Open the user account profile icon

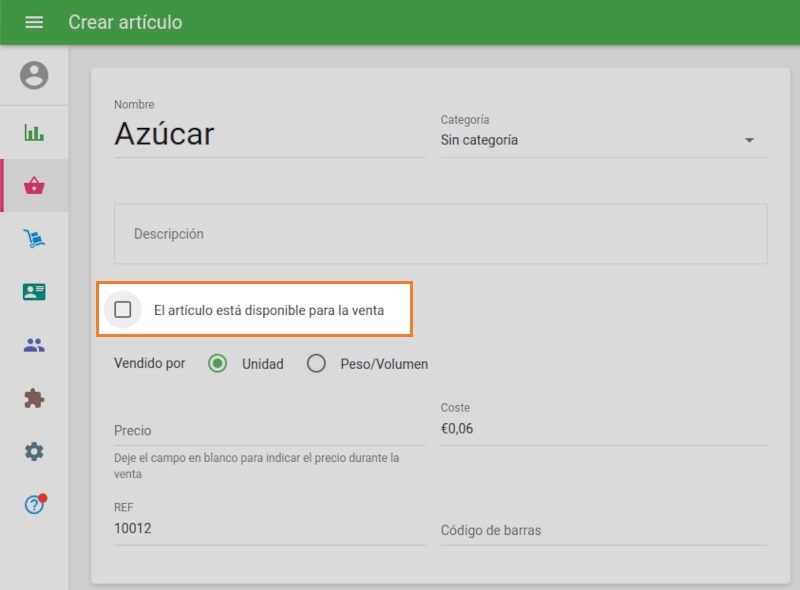click(x=34, y=75)
